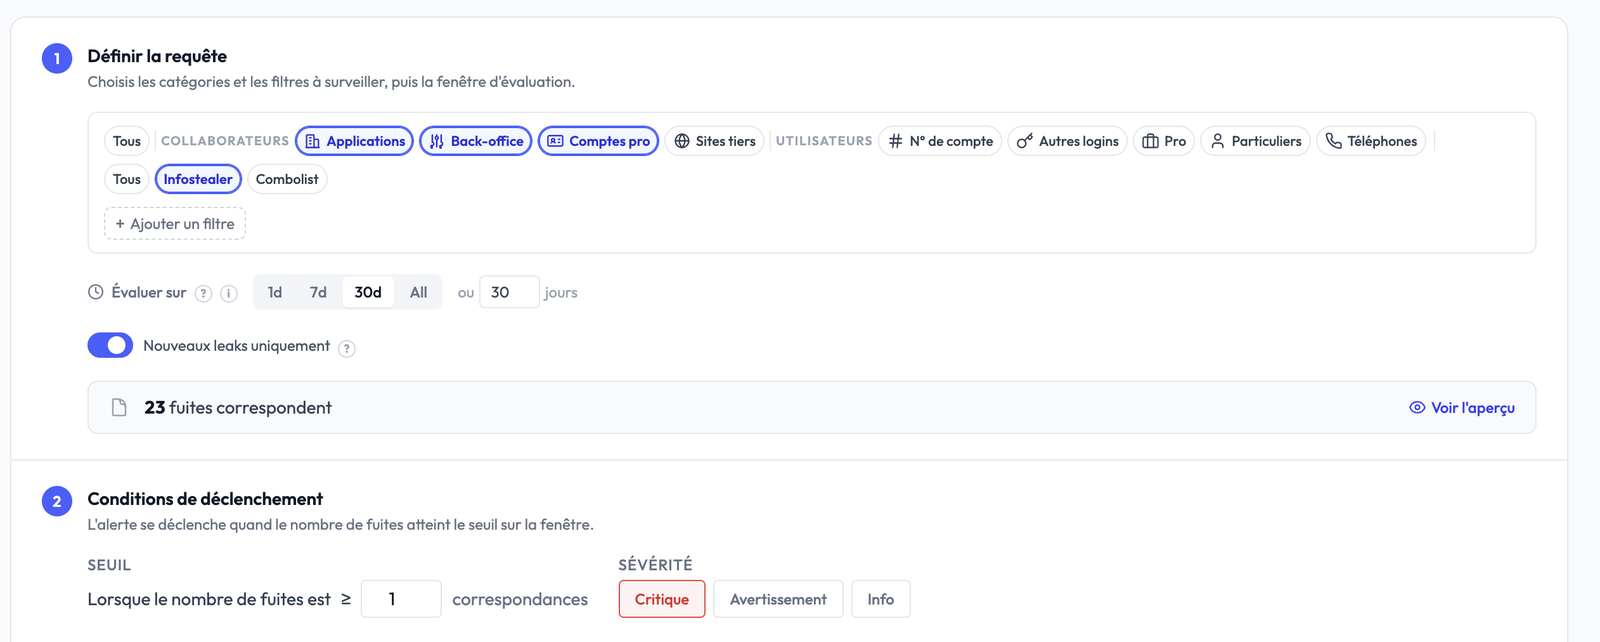
Task: Open help icon next to Nouveaux leaks uniquement
Action: [347, 348]
